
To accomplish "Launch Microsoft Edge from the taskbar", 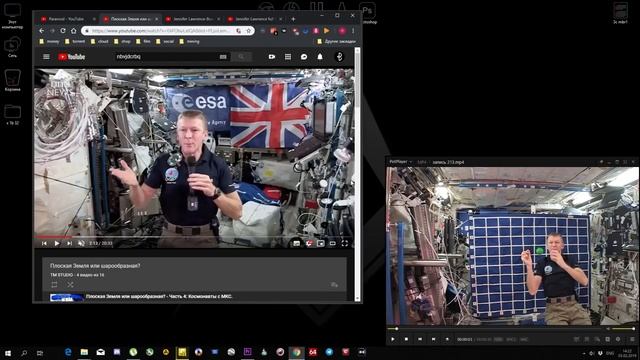I will [68, 352].
